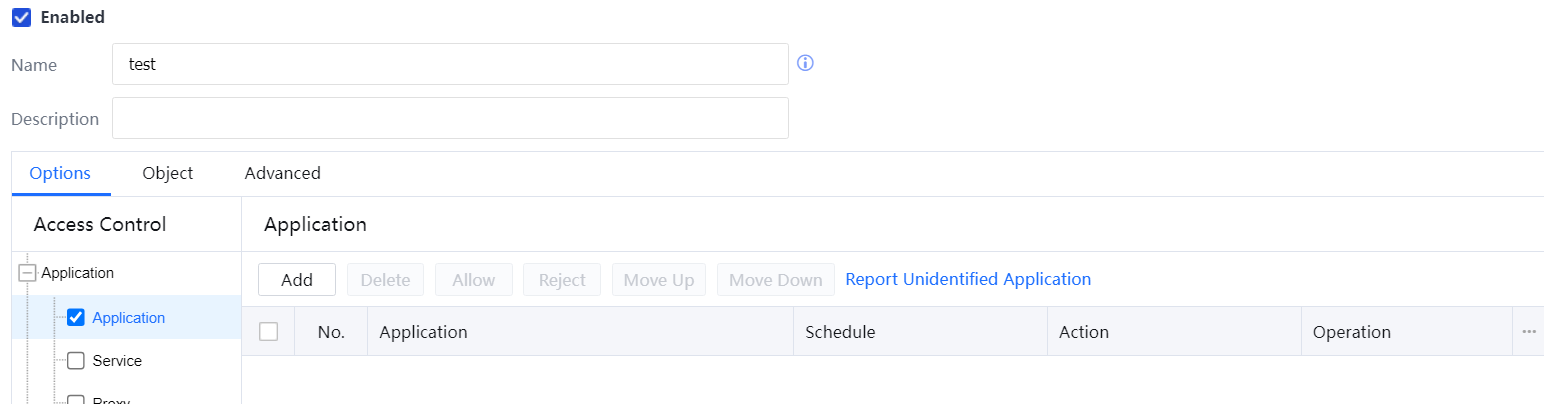Toggle the Application checkbox in the tree
Viewport: 1553px width, 404px height.
click(75, 318)
